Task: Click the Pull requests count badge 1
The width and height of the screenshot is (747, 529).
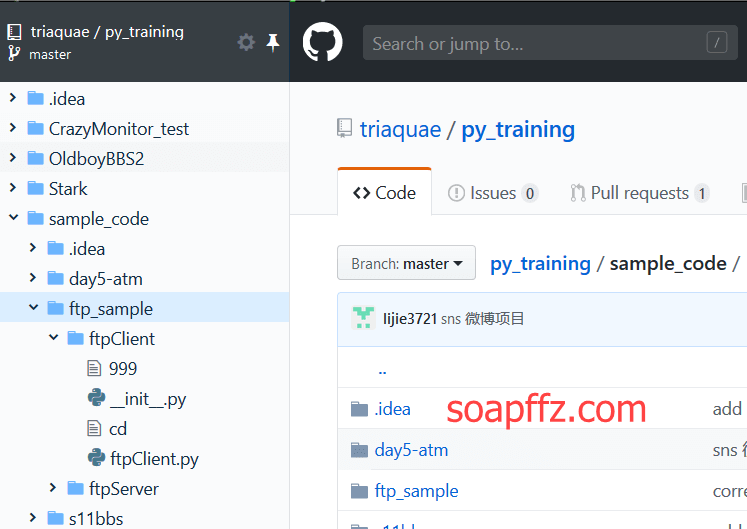Action: click(x=702, y=193)
